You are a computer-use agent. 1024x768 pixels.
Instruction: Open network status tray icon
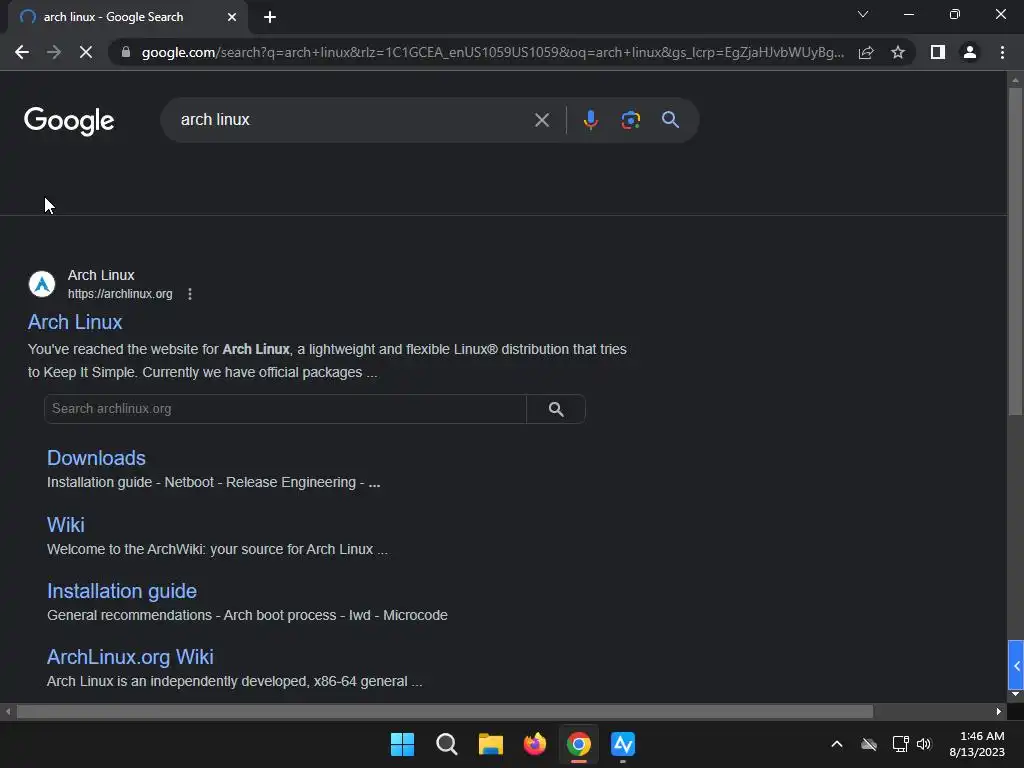click(x=901, y=744)
